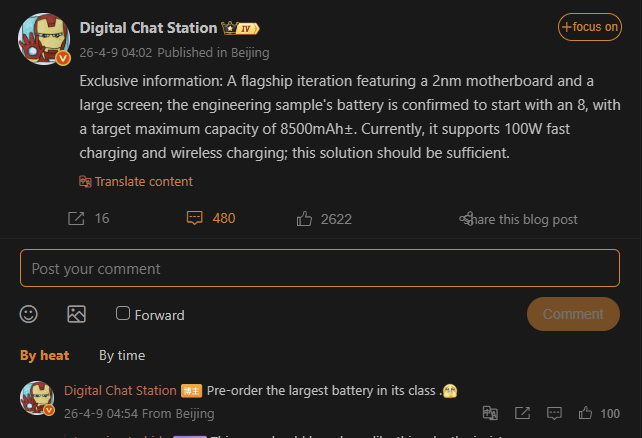Enable the Forward checkbox
This screenshot has height=438, width=642.
123,313
